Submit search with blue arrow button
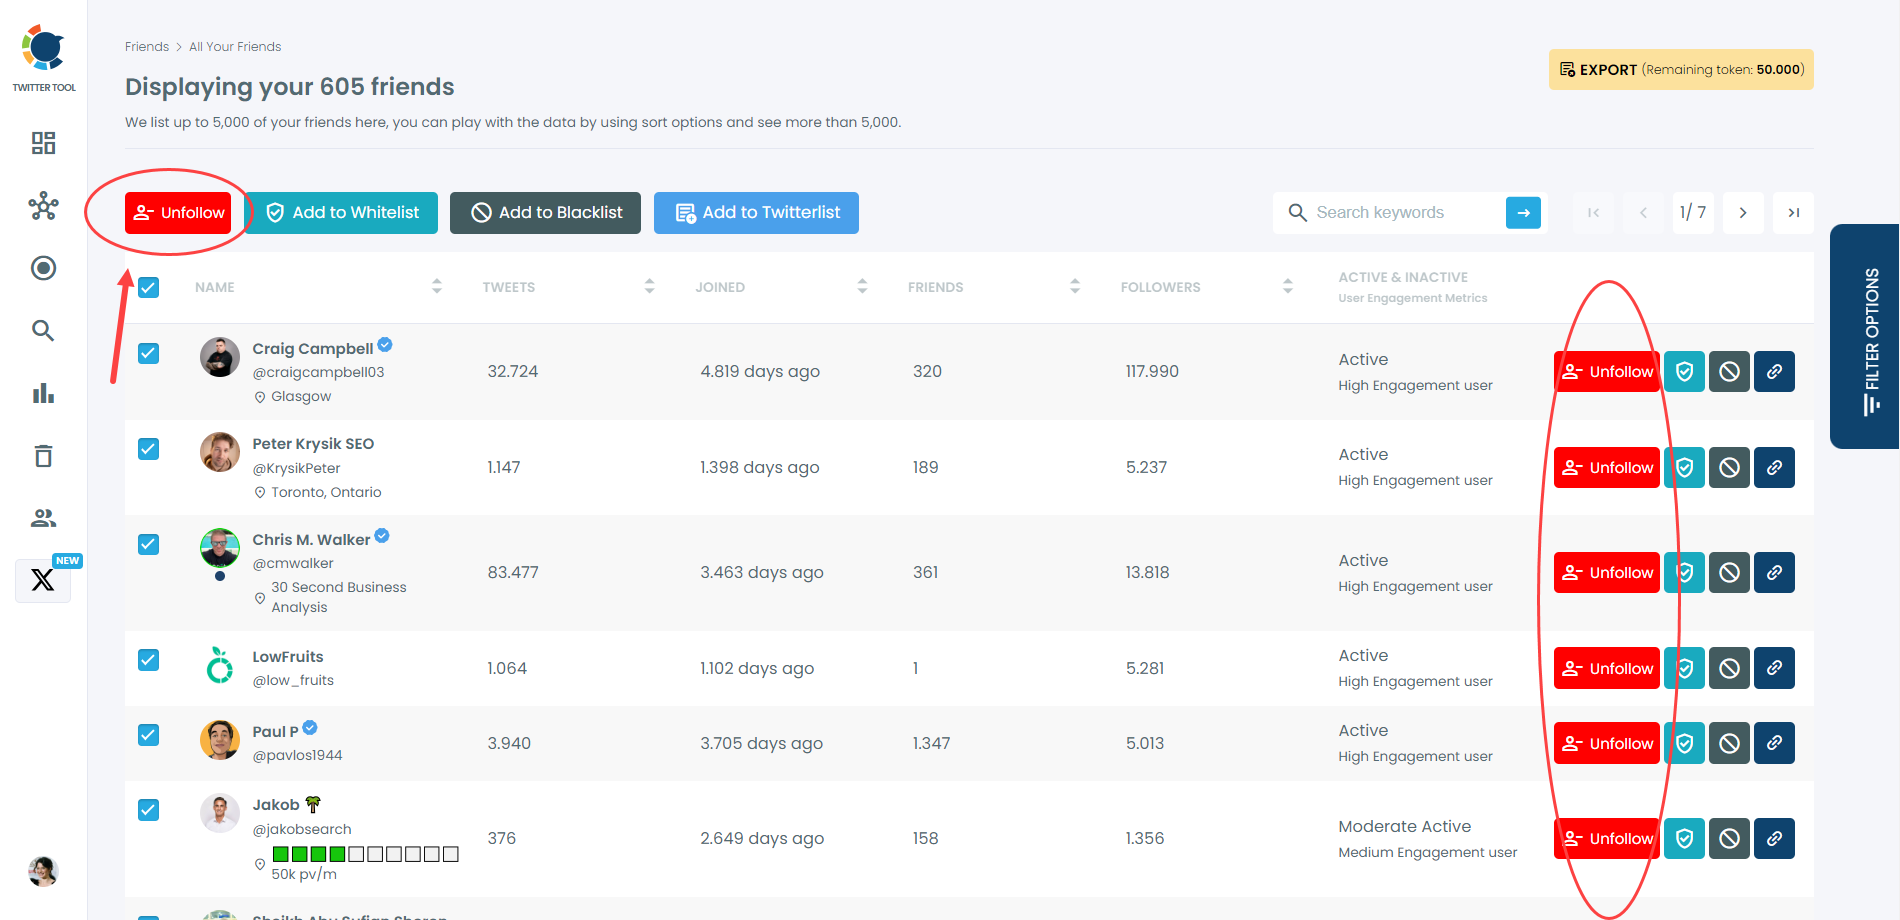1900x920 pixels. tap(1523, 213)
